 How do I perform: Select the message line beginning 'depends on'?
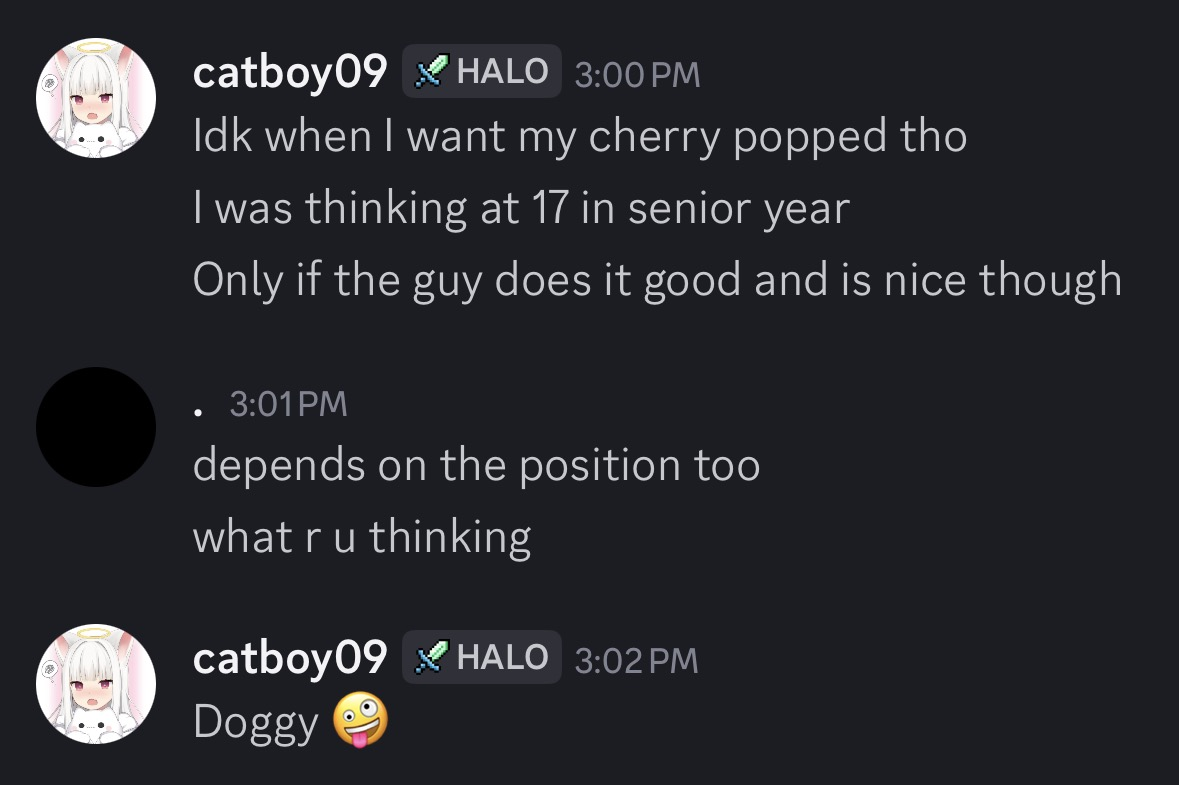(x=477, y=465)
